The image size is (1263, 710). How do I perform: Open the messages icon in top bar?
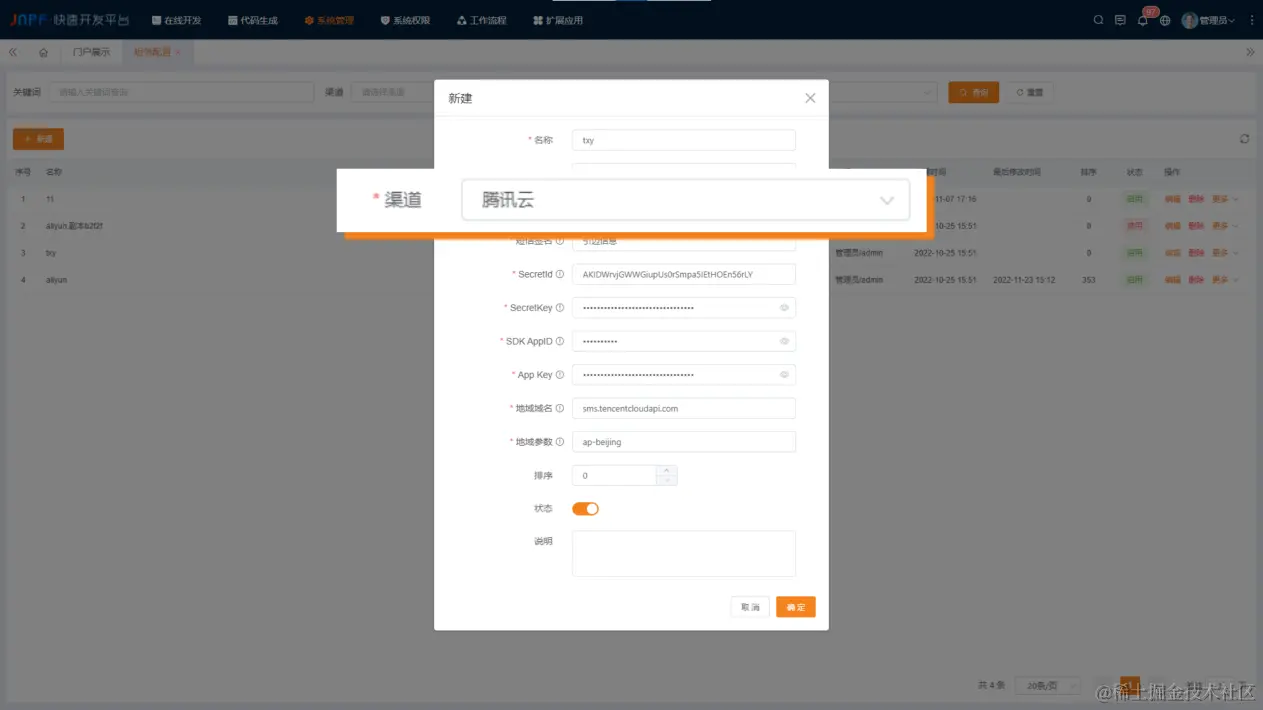click(x=1120, y=20)
